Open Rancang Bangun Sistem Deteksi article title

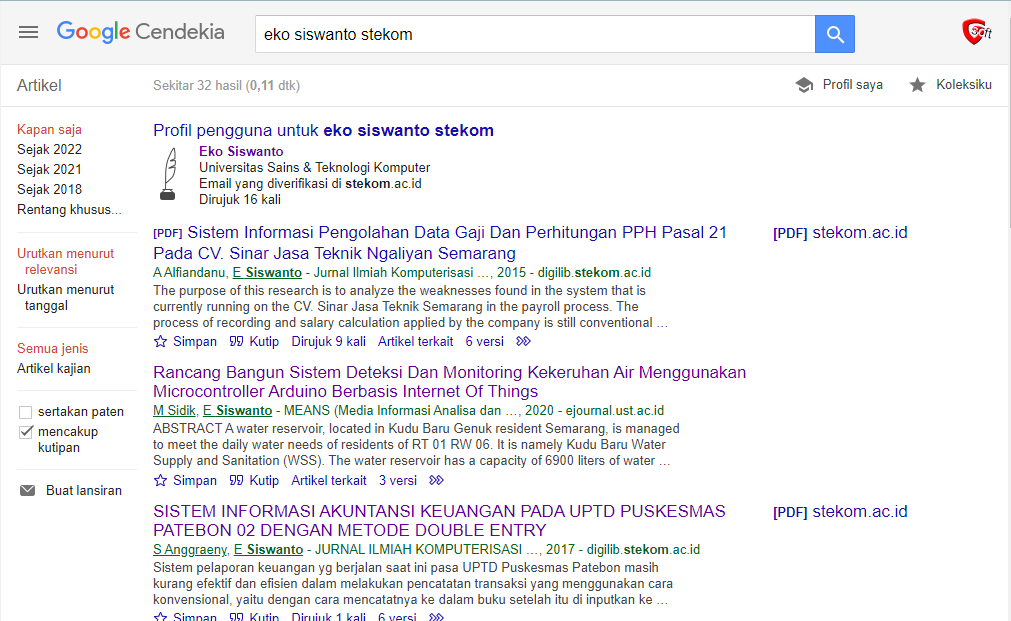(449, 382)
